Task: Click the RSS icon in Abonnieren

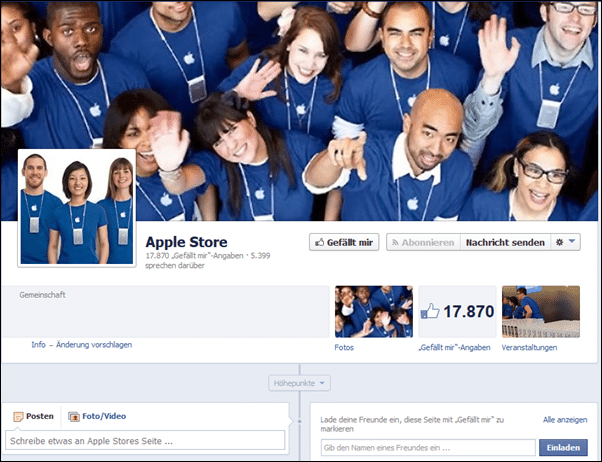Action: coord(395,242)
